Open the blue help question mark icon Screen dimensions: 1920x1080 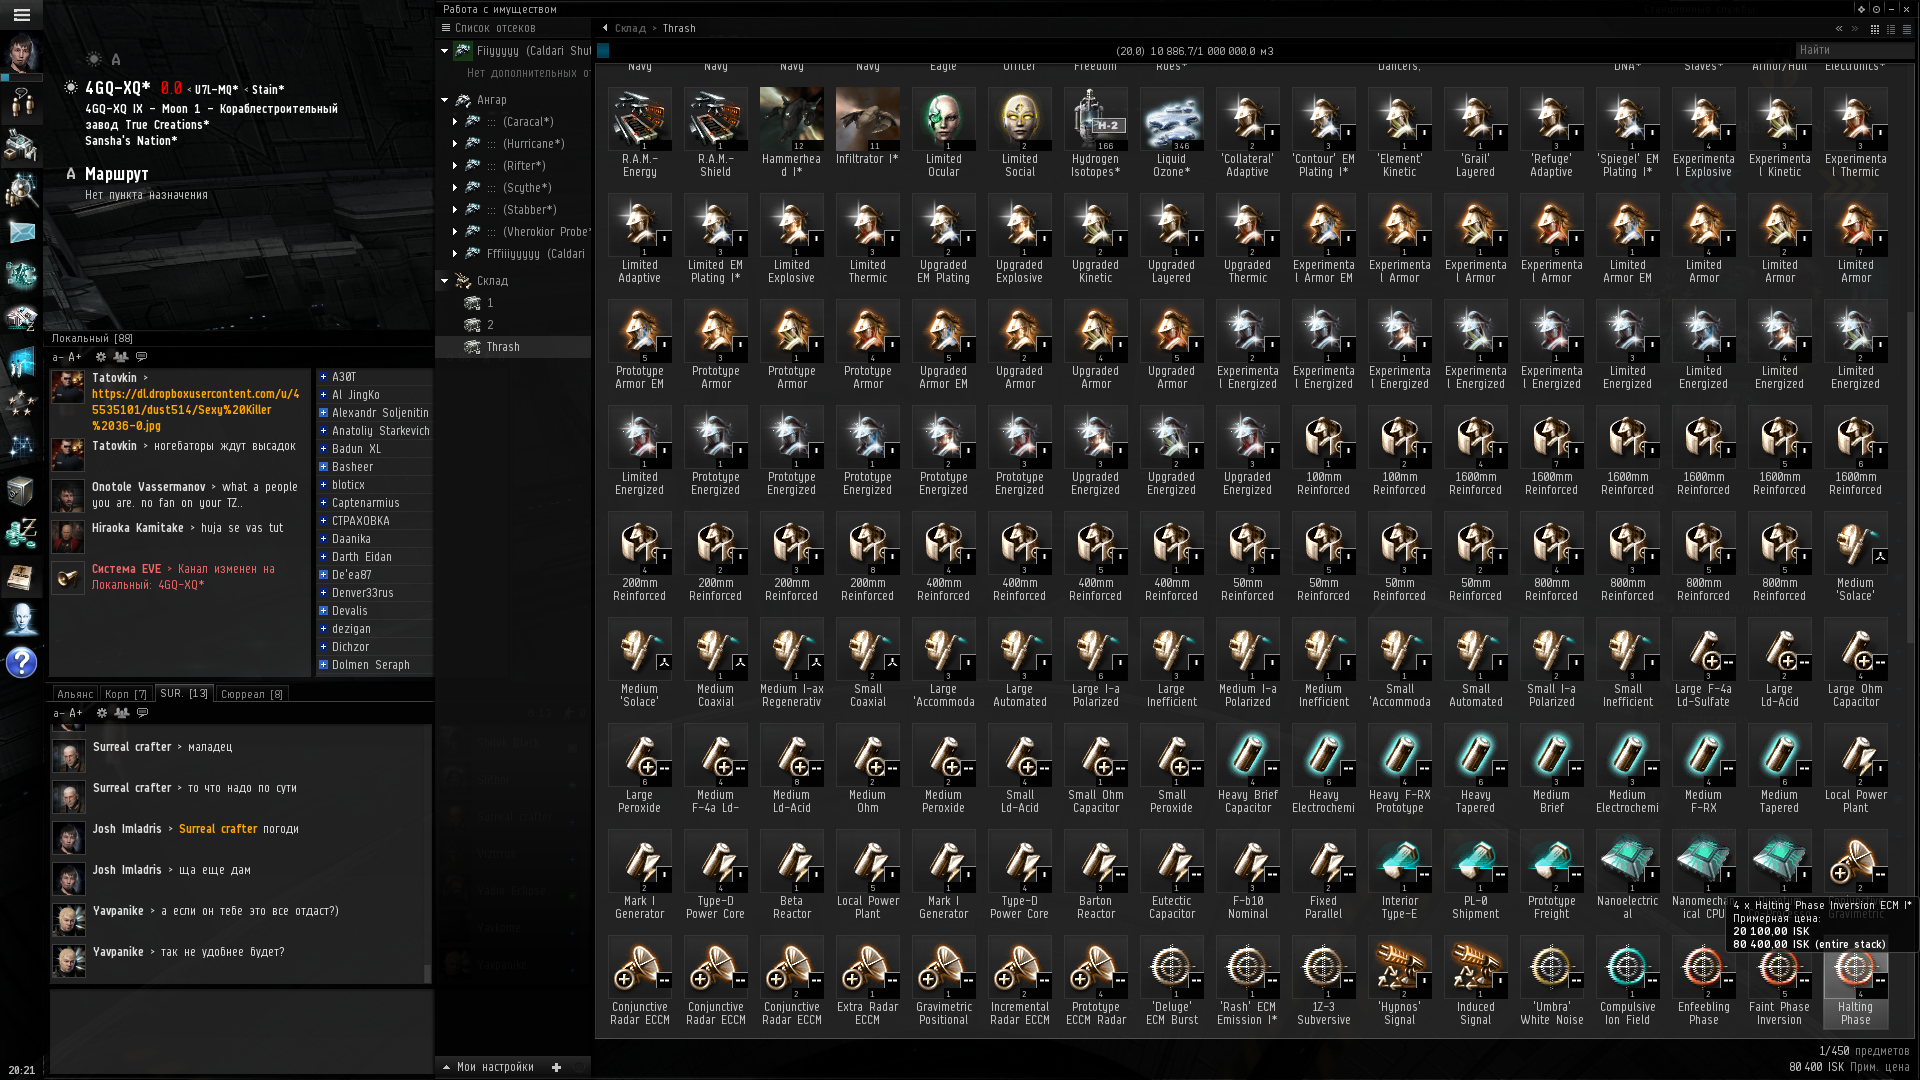[21, 662]
